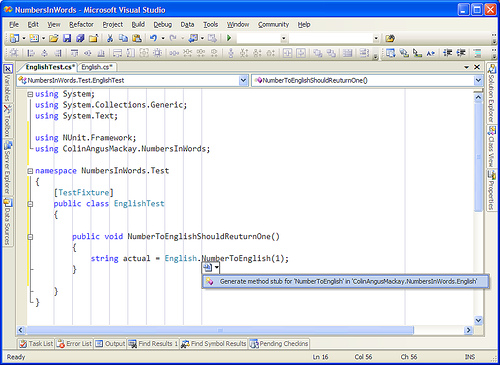Open the smart tag dropdown arrow

(x=217, y=267)
